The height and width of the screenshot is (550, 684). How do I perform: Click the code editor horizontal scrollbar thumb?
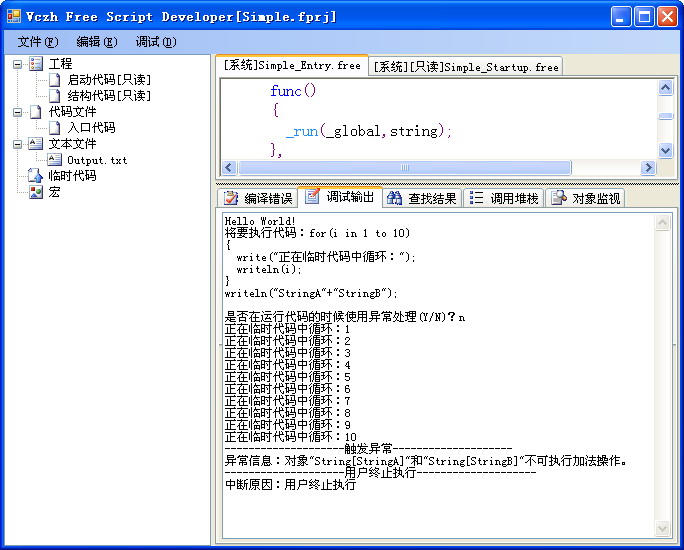point(404,167)
